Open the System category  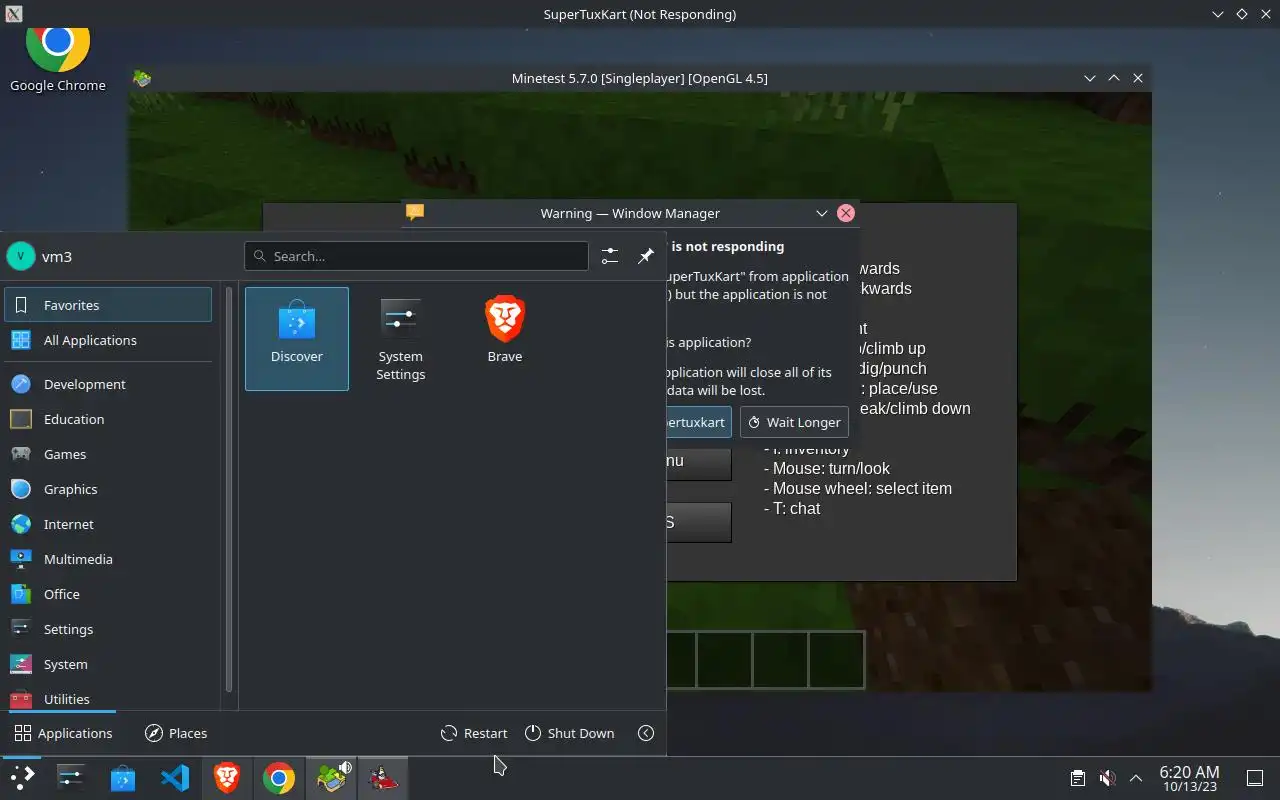[x=108, y=664]
